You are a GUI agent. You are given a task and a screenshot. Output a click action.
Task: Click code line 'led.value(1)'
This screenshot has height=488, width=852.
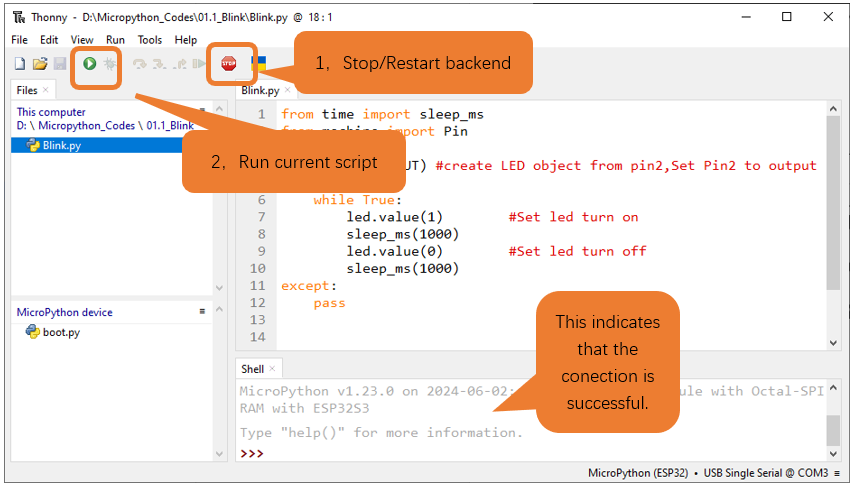[394, 217]
